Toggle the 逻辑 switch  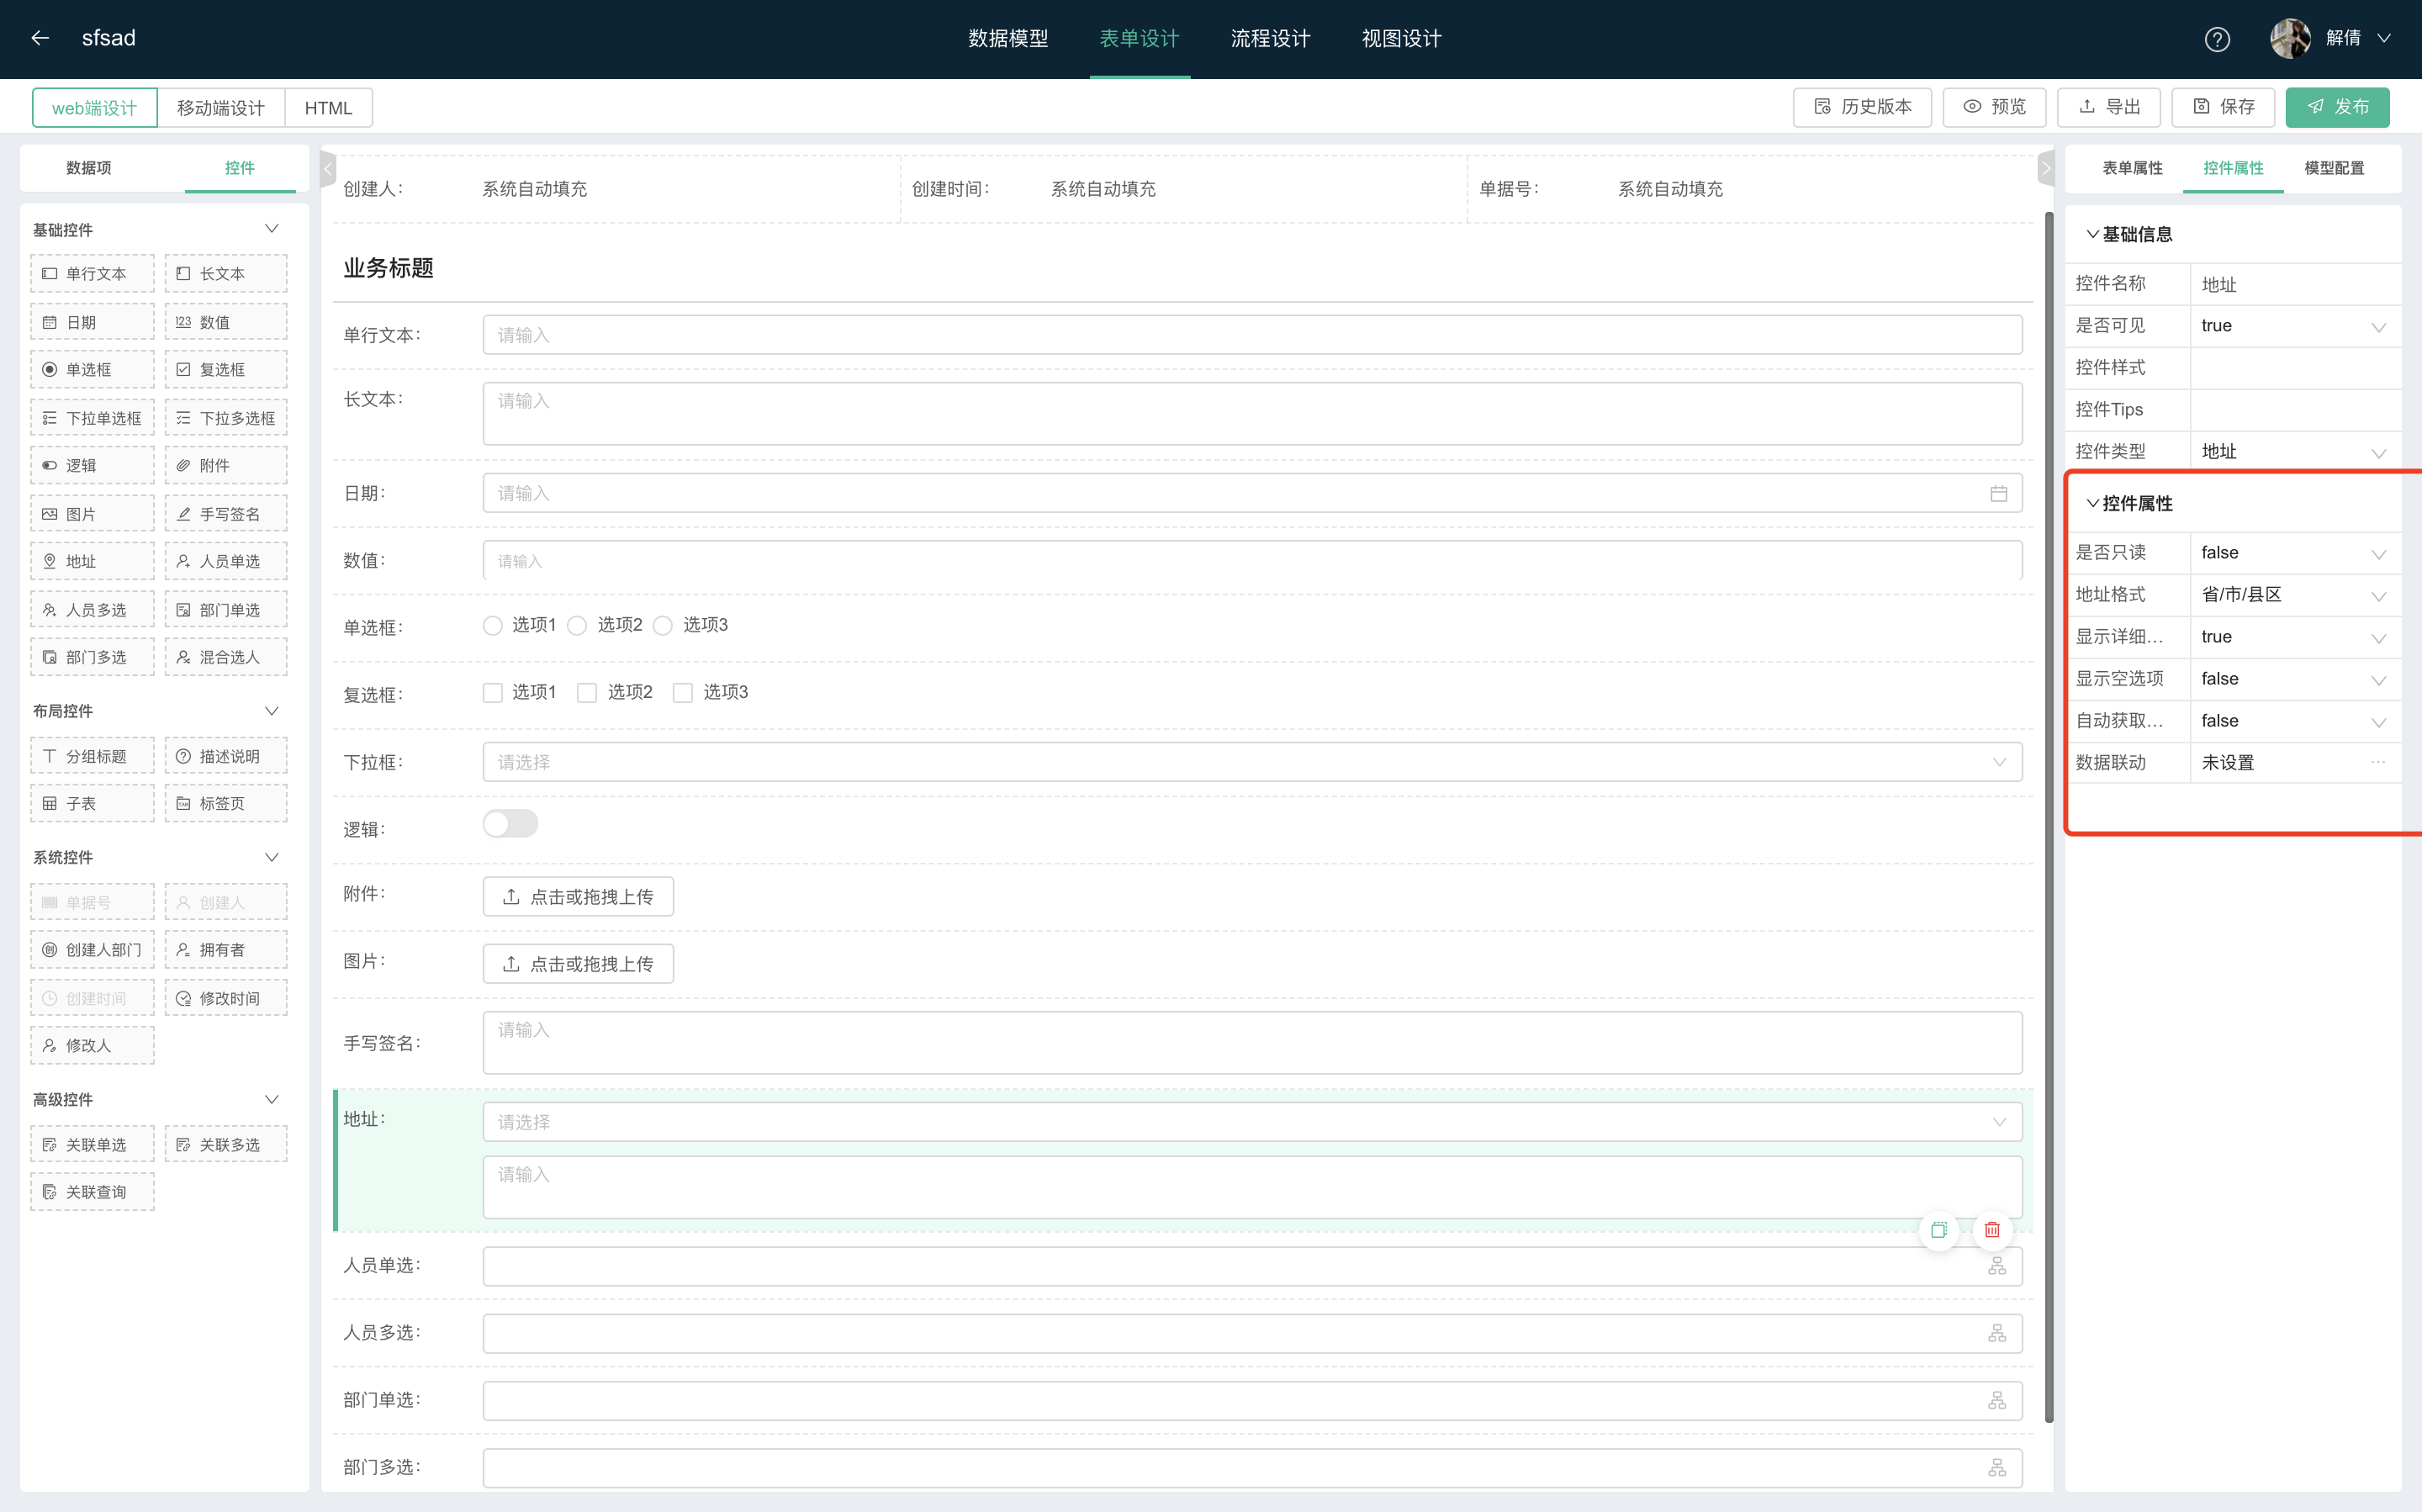510,824
